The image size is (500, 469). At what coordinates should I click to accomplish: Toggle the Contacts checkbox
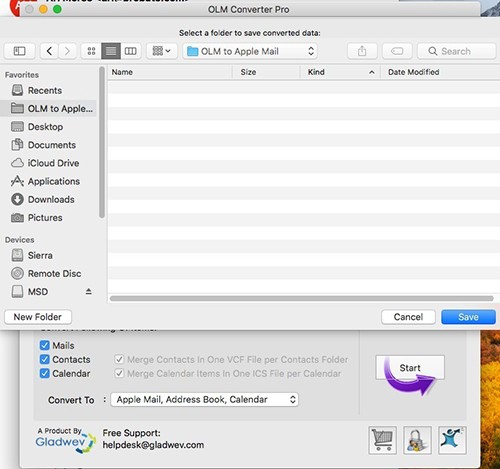point(44,359)
